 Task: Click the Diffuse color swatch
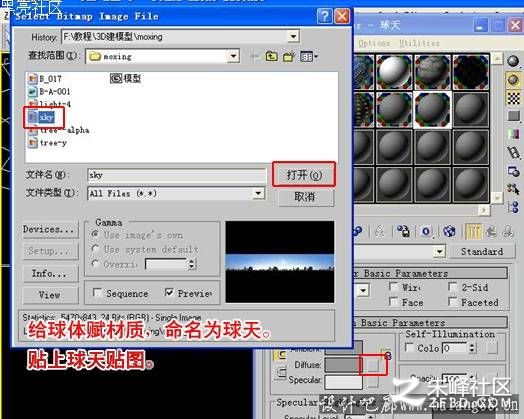pos(343,365)
